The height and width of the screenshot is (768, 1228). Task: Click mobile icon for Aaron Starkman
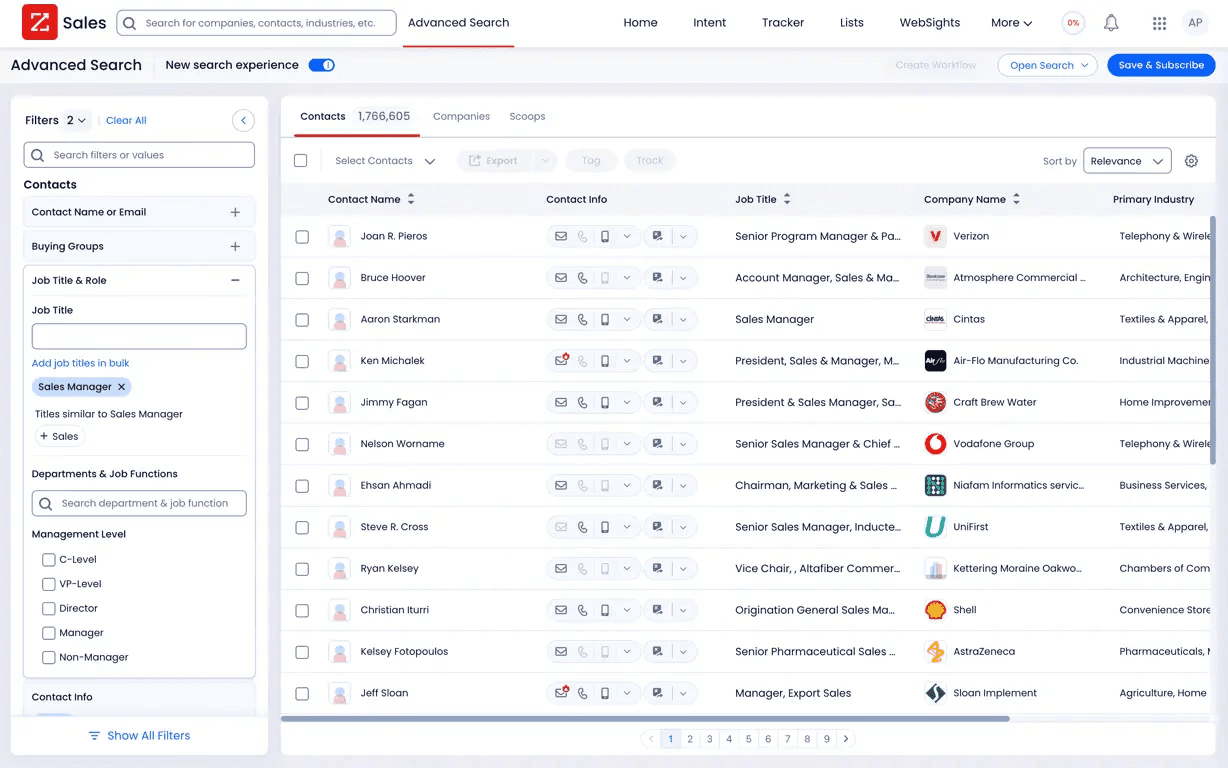click(605, 320)
